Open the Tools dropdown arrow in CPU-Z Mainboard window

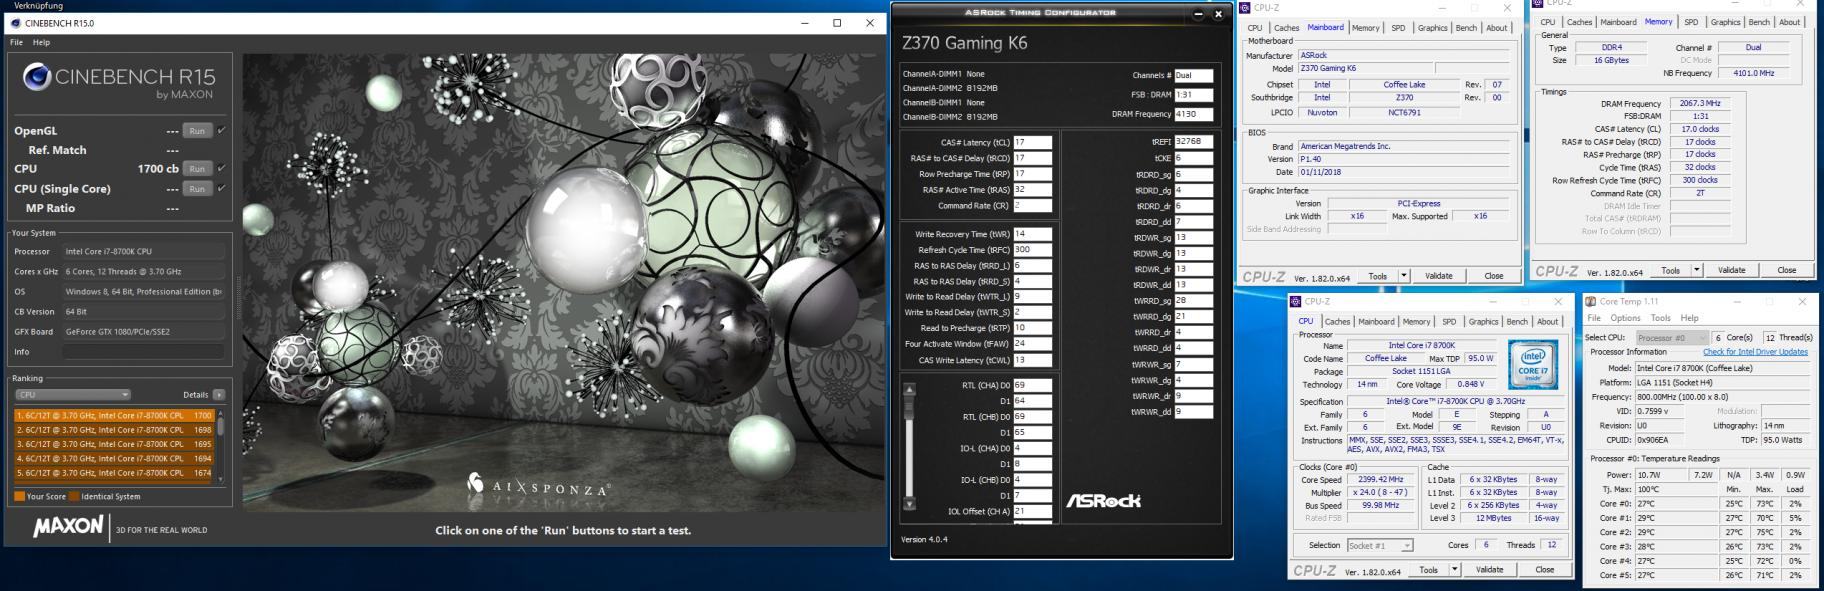tap(1404, 276)
